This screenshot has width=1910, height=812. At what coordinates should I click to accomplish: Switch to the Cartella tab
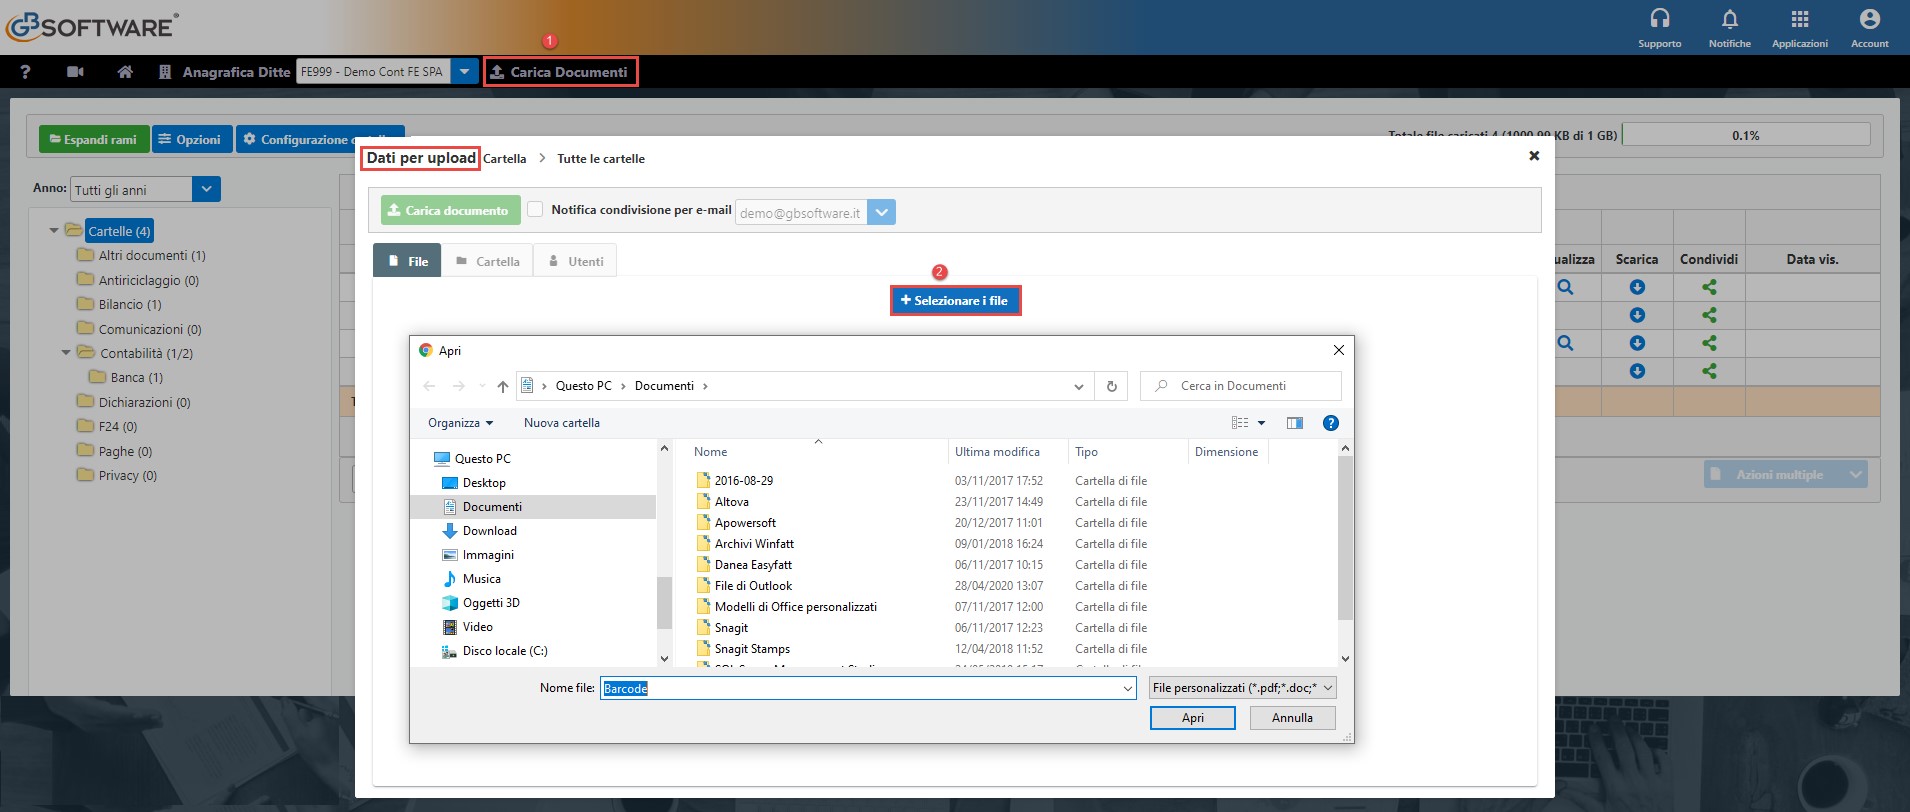[488, 261]
